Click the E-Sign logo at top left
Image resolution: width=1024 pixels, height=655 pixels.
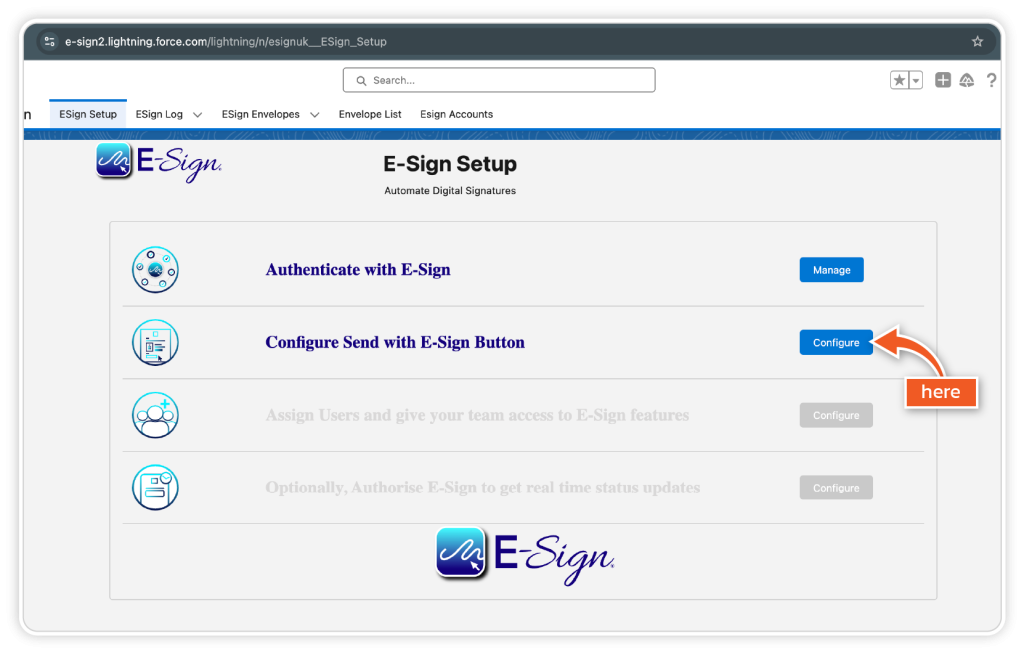pos(159,163)
